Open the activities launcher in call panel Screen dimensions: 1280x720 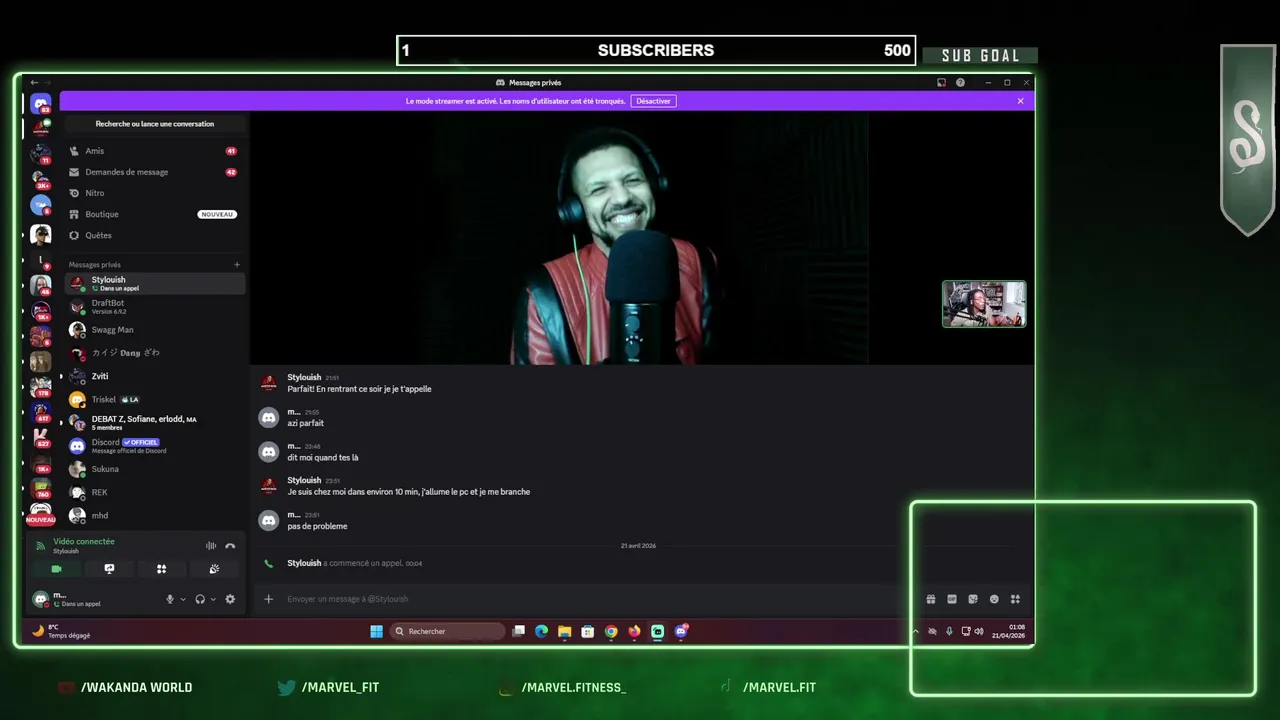pos(161,569)
